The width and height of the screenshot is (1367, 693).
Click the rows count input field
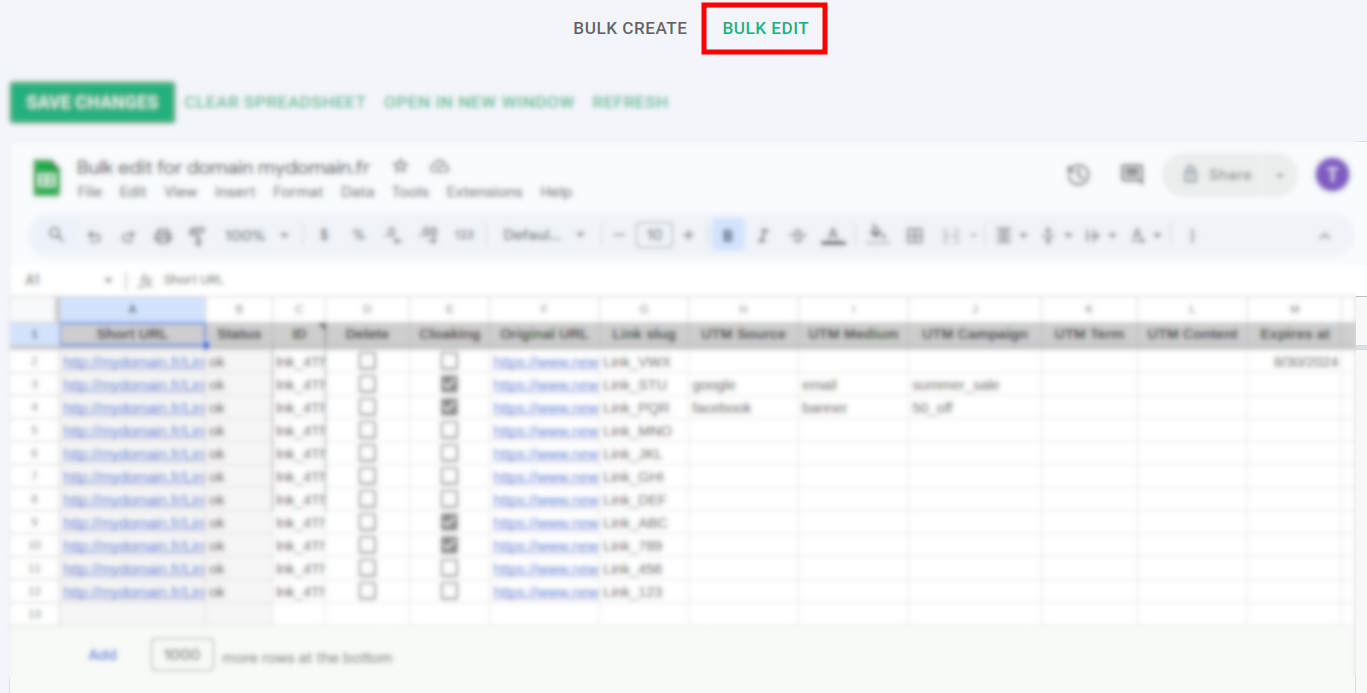point(182,655)
